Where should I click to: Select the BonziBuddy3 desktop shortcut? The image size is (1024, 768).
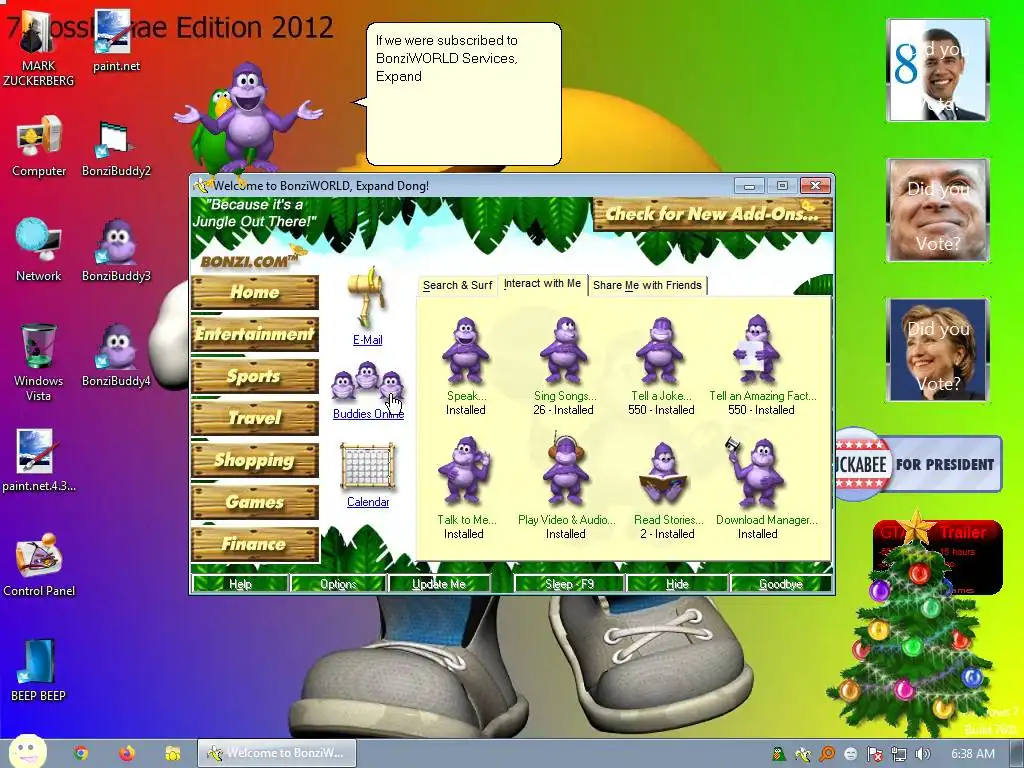point(116,250)
